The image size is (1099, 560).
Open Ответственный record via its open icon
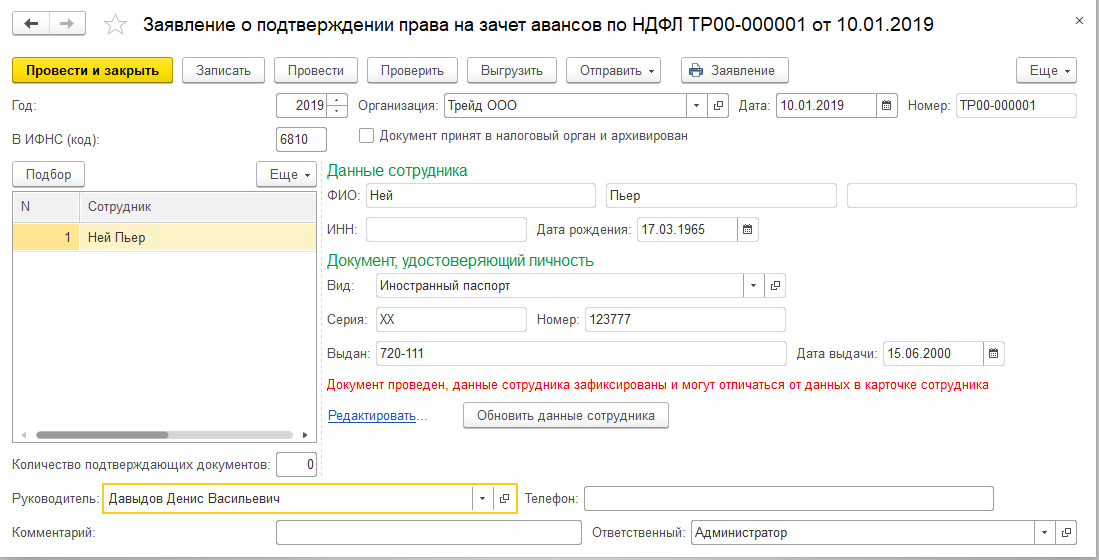1066,533
